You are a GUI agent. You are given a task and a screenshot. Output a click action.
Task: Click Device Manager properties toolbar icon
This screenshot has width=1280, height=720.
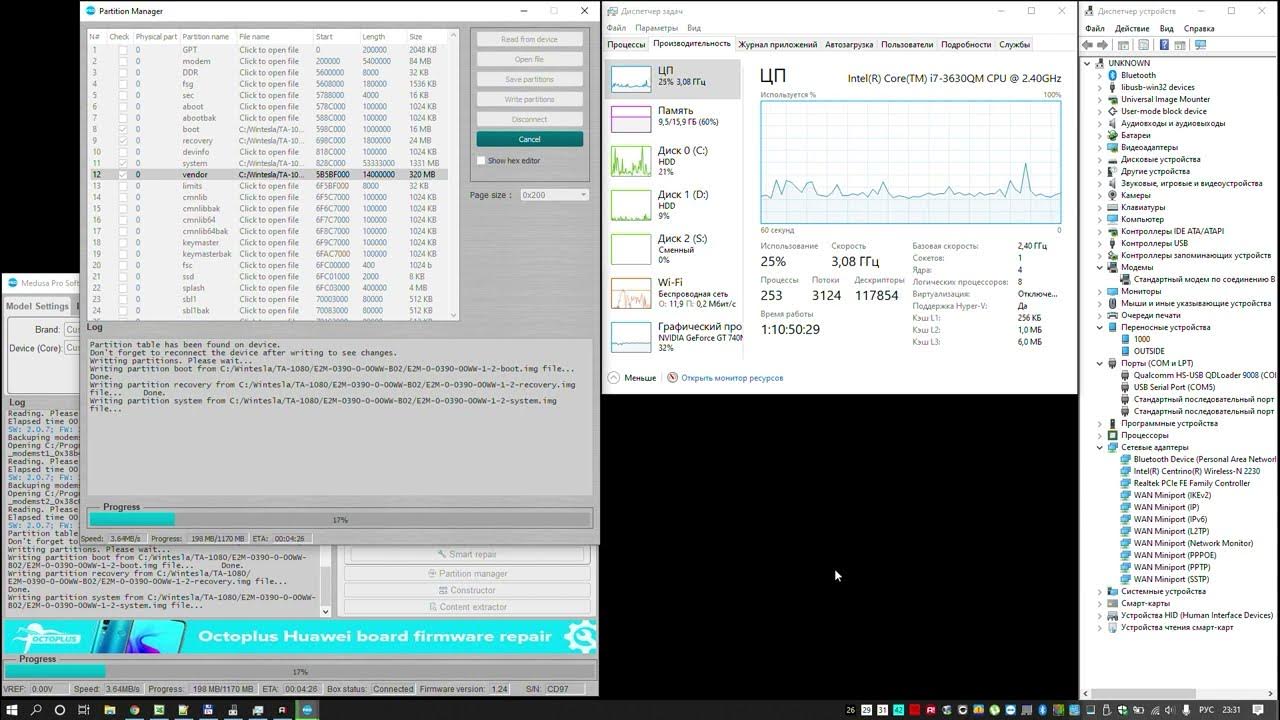coord(1145,45)
